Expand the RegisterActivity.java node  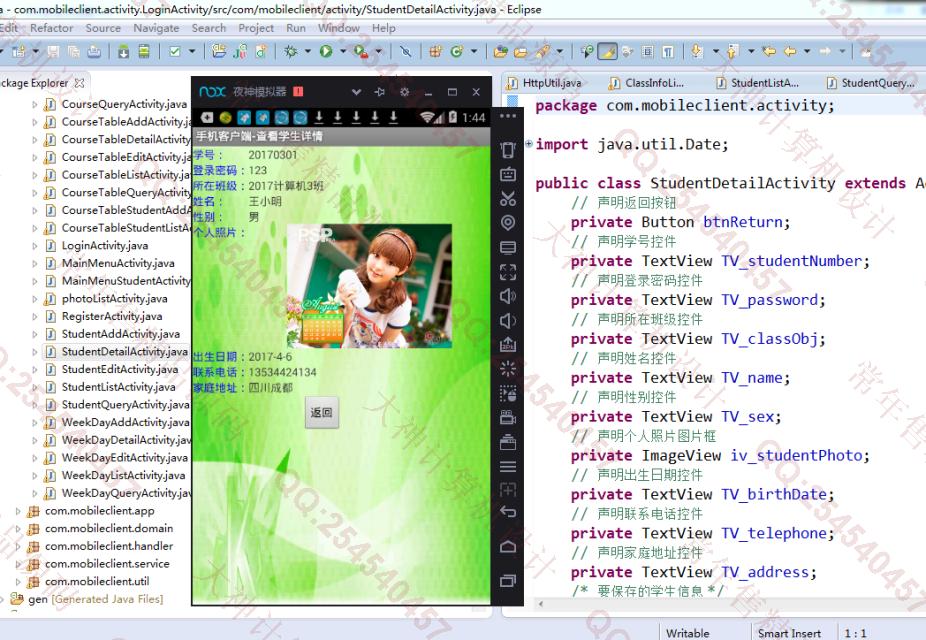35,316
